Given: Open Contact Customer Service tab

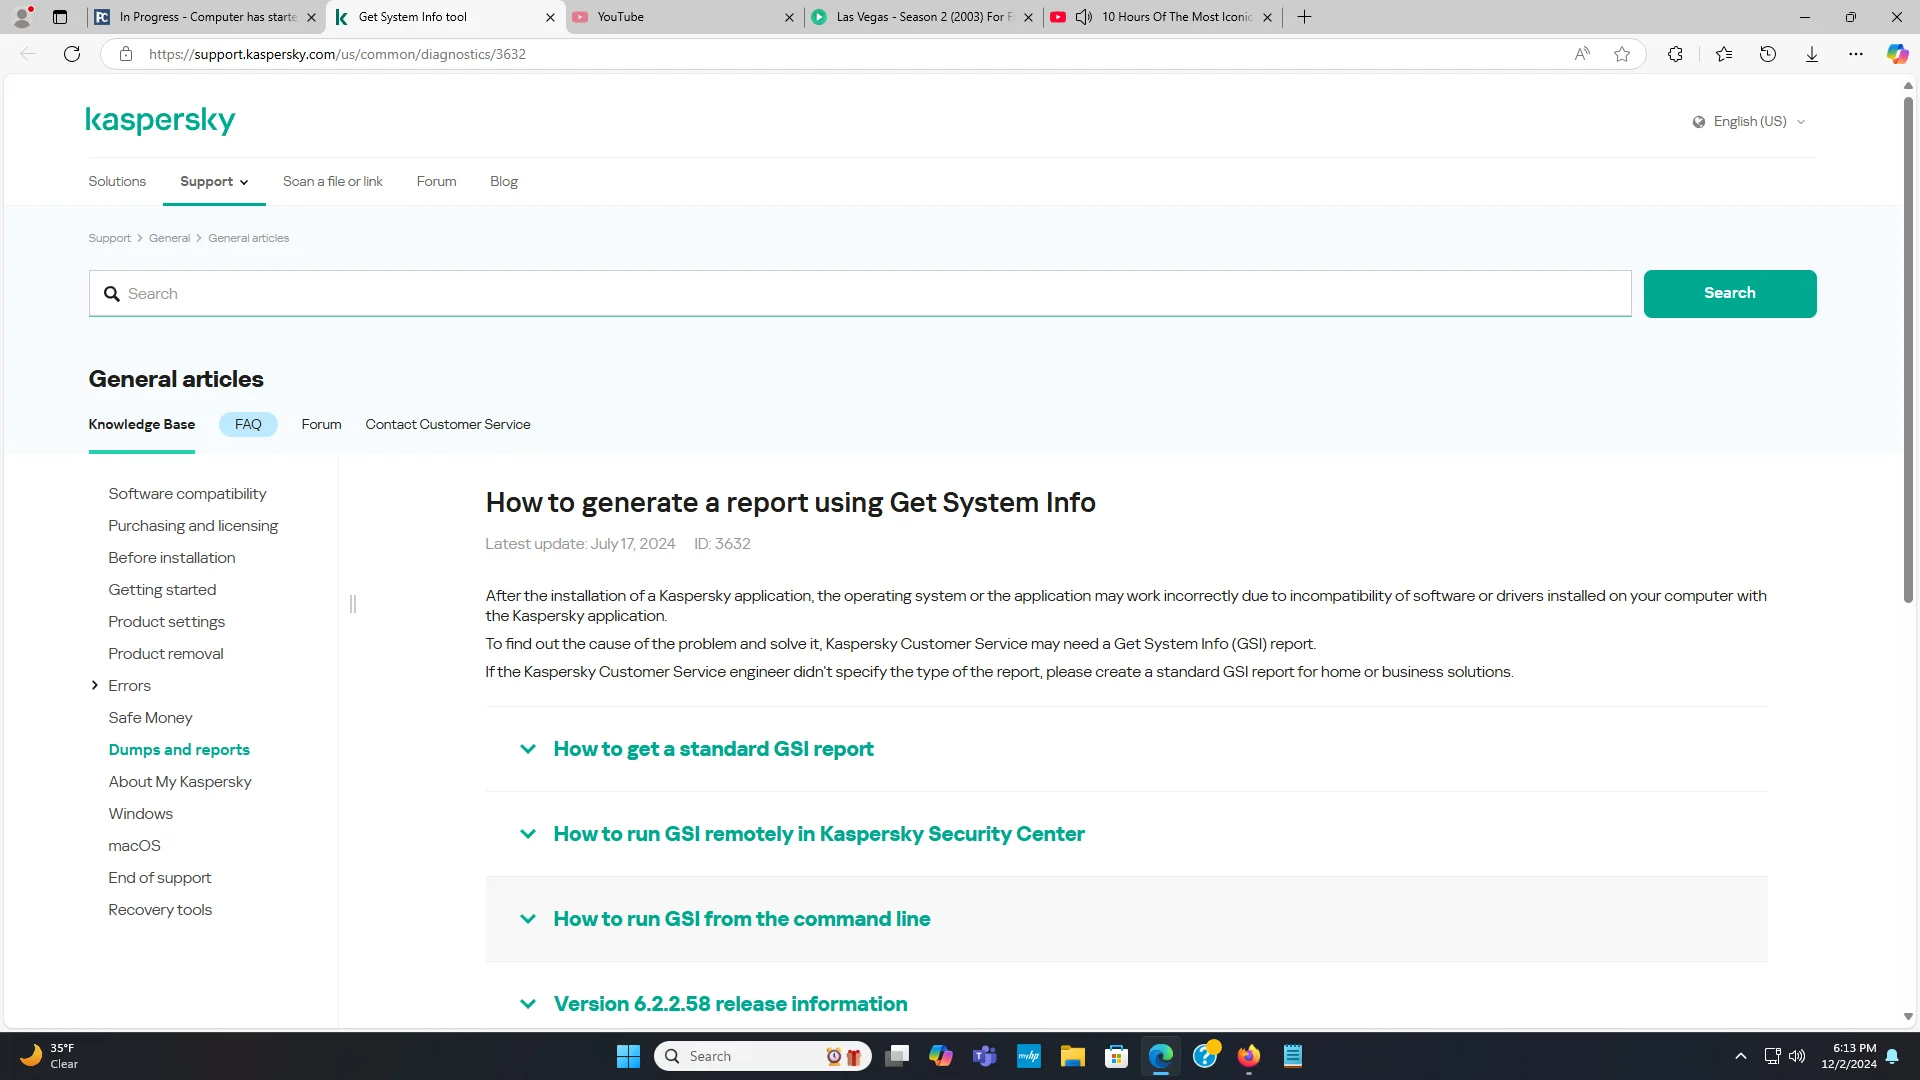Looking at the screenshot, I should [448, 424].
